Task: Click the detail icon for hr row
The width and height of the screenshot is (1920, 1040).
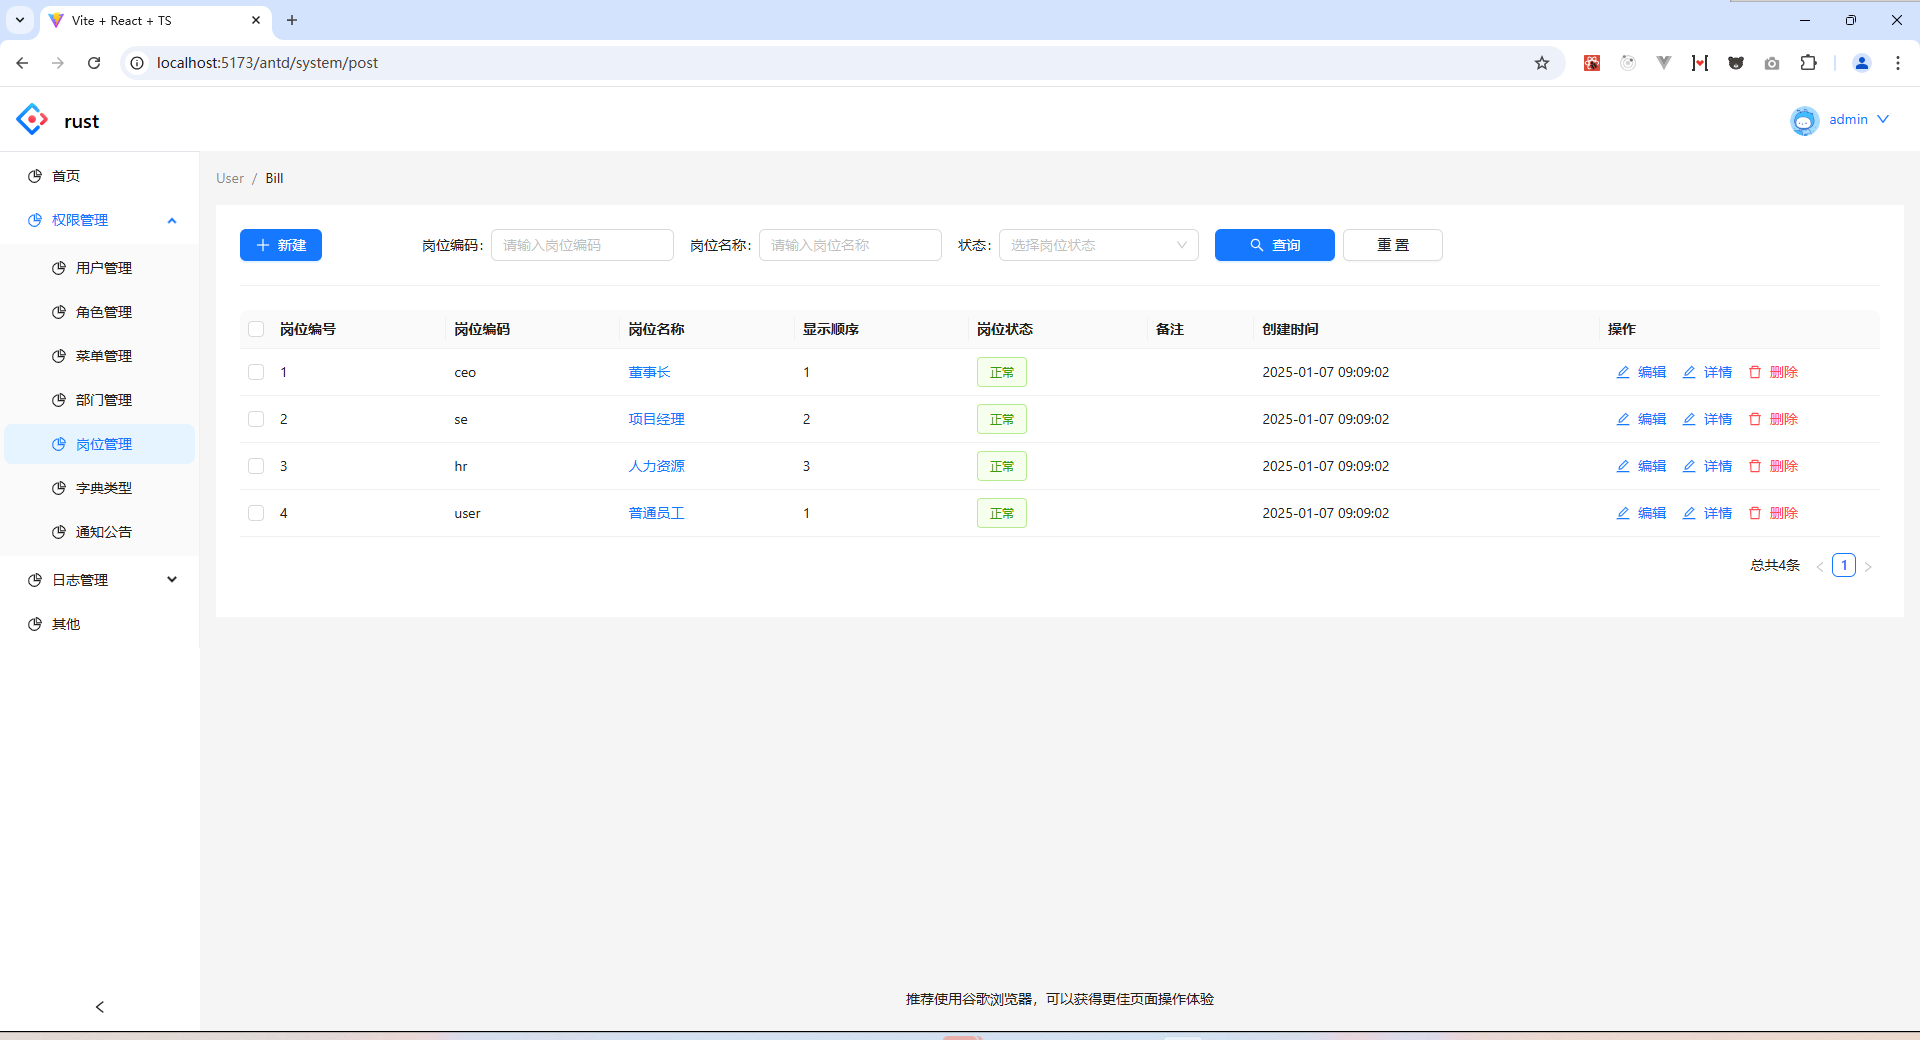Action: coord(1689,466)
